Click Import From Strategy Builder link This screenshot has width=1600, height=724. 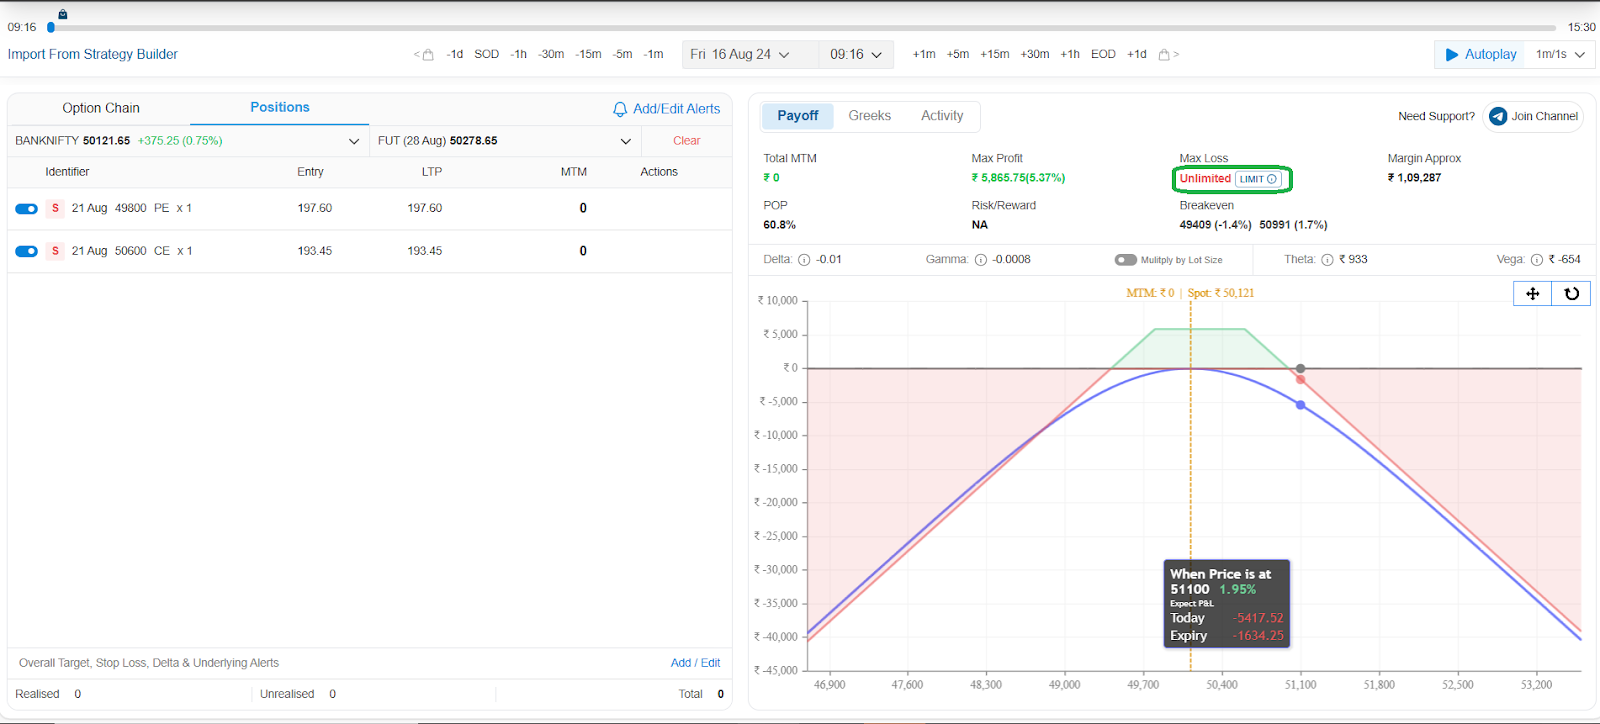click(93, 55)
